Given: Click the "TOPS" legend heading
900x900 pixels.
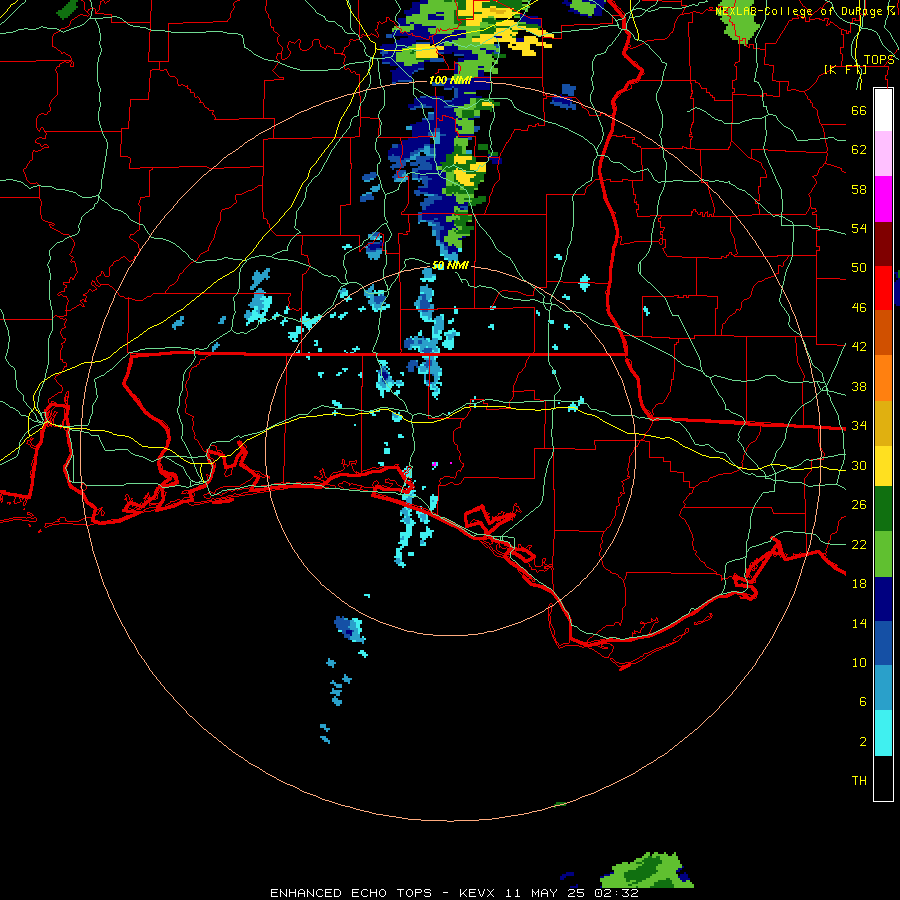Looking at the screenshot, I should (x=879, y=60).
